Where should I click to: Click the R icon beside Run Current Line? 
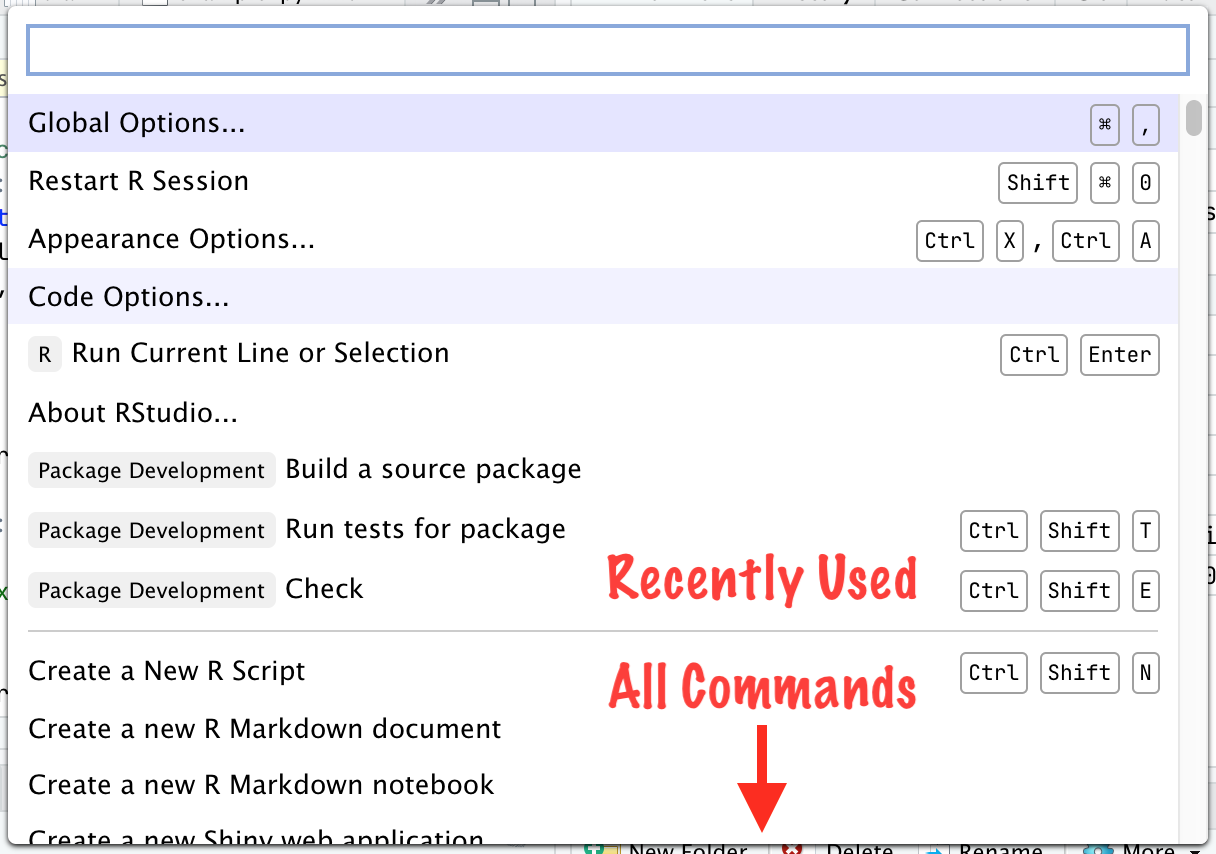[x=44, y=354]
